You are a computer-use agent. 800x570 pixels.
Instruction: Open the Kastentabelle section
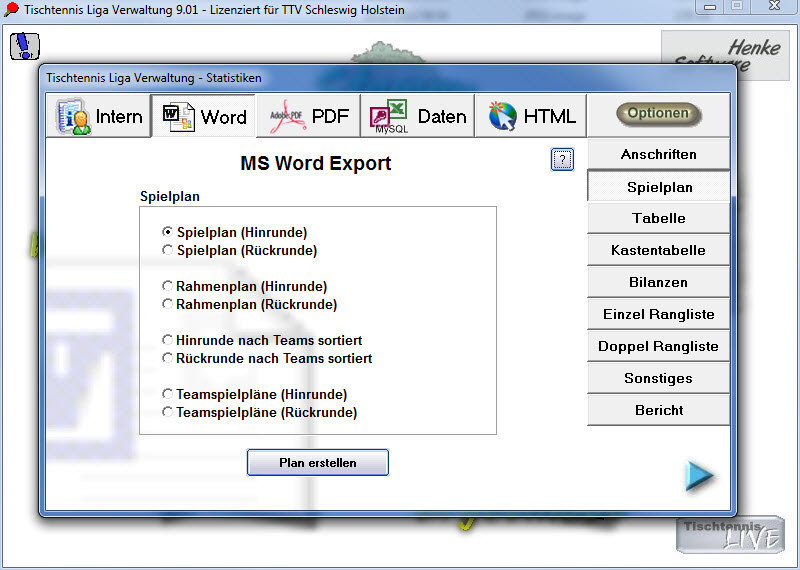tap(658, 250)
